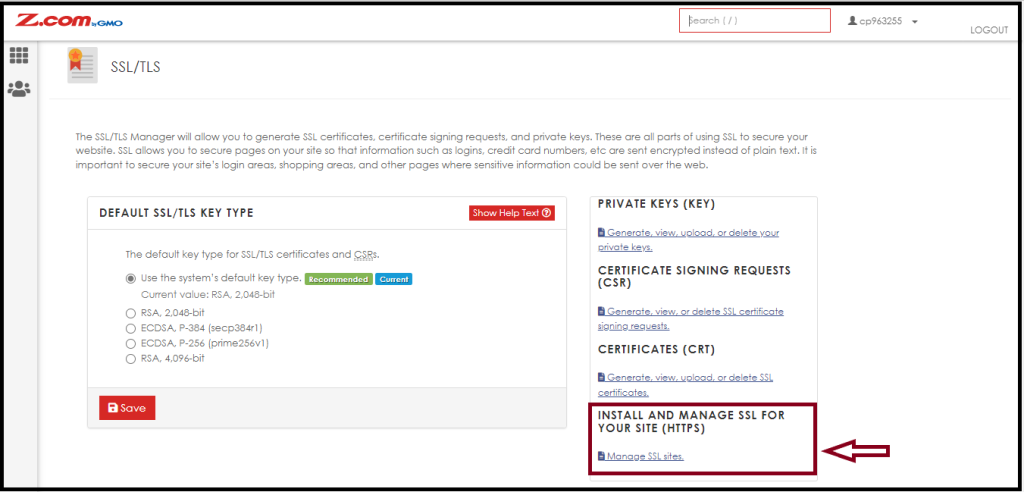Click the Recommended green badge
1024x492 pixels.
coord(338,279)
